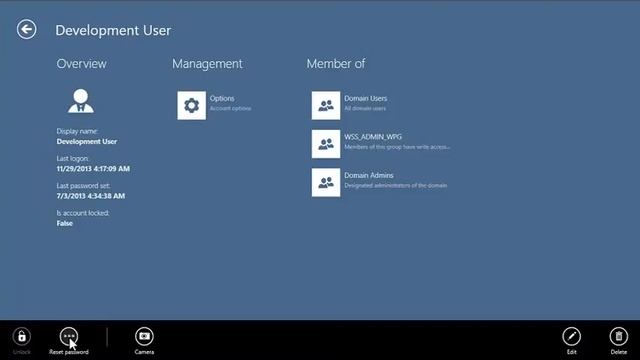Click the 'Display name:' label
The height and width of the screenshot is (360, 640).
[x=77, y=131]
